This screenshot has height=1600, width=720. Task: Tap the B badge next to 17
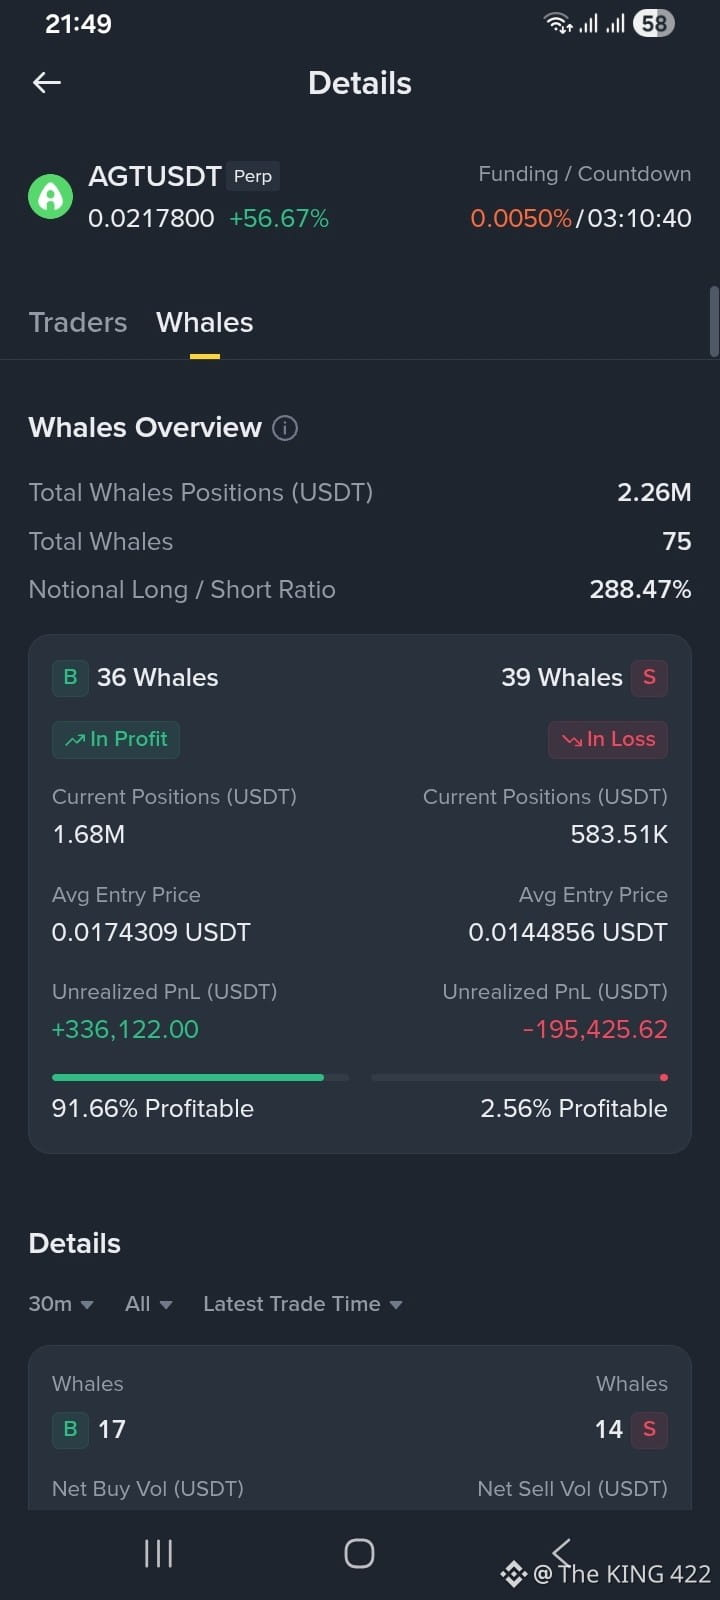[x=70, y=1429]
